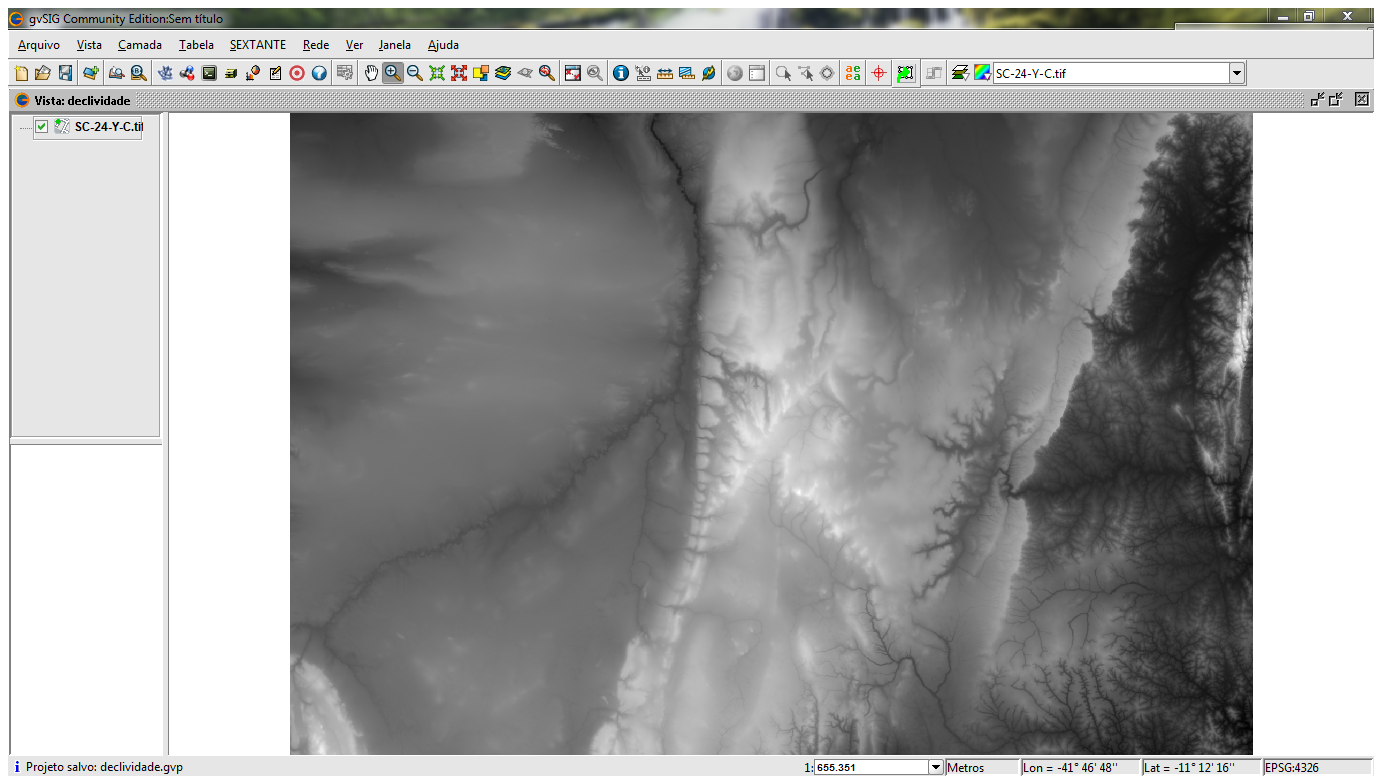Close the declividade view window
Screen dimensions: 1382x784
tap(1361, 99)
